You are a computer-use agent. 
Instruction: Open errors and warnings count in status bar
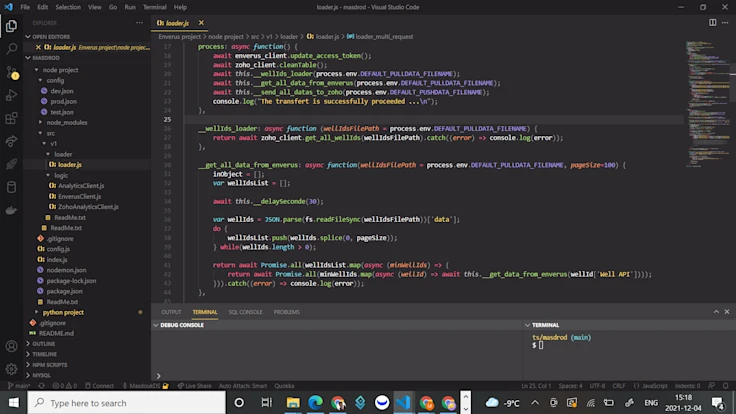[65, 386]
